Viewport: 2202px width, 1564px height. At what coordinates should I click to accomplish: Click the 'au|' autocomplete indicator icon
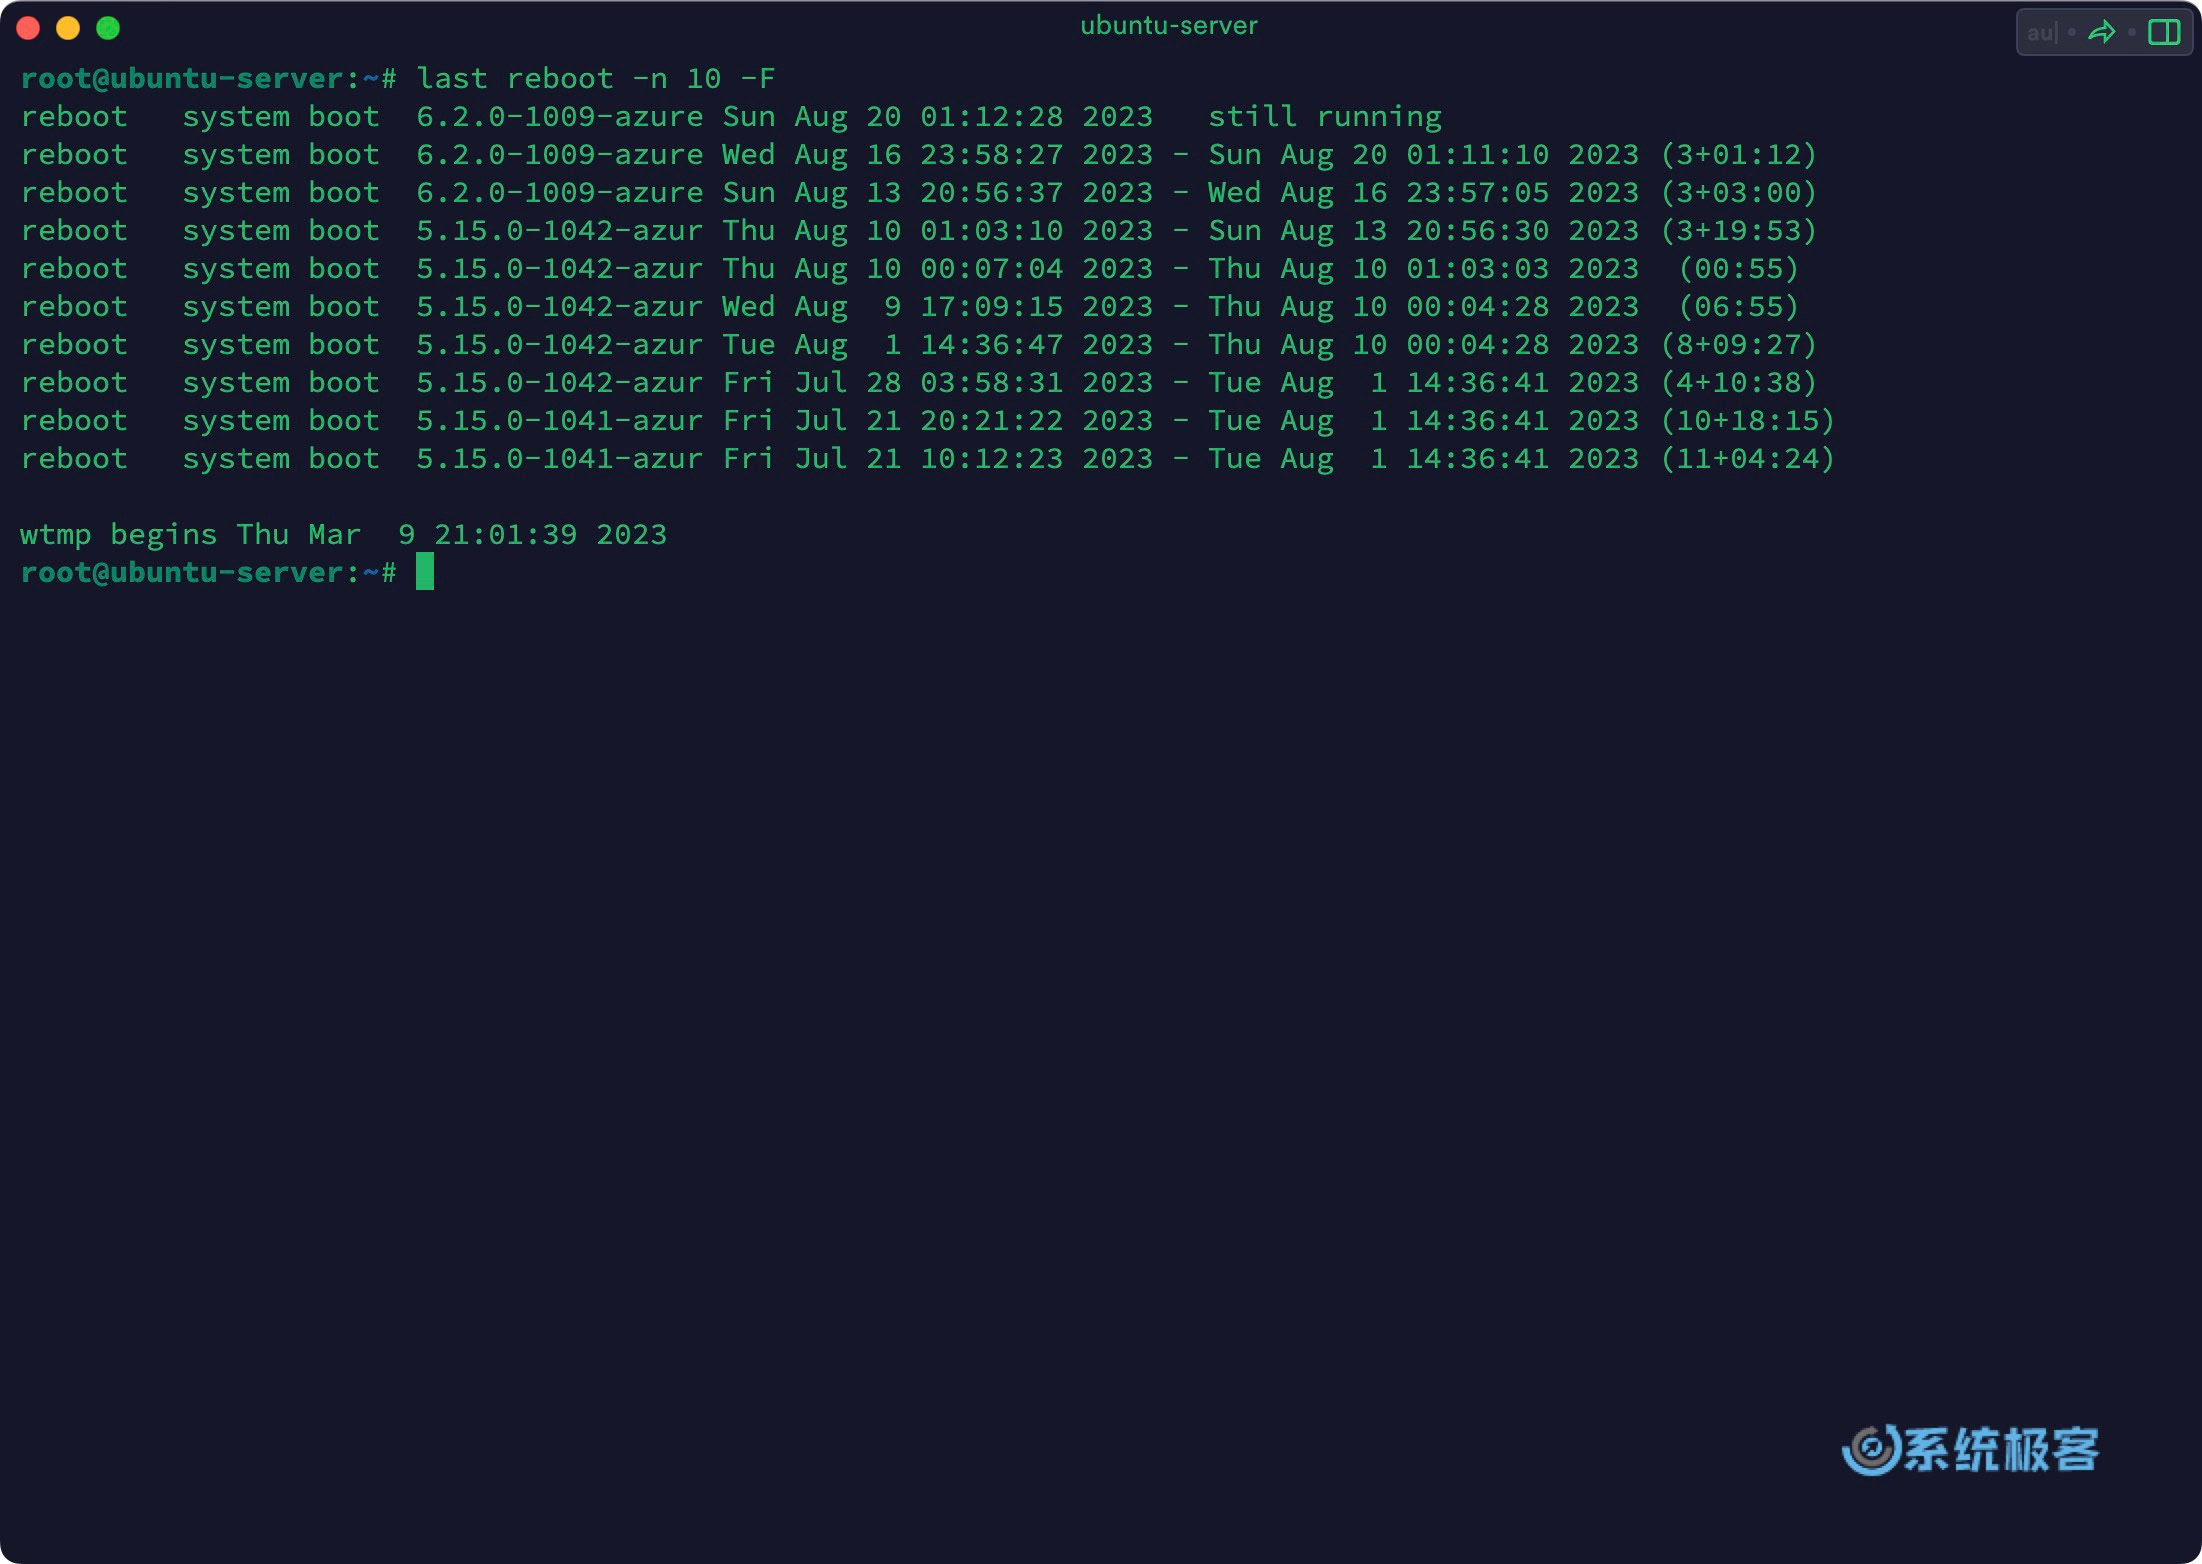pyautogui.click(x=2042, y=32)
